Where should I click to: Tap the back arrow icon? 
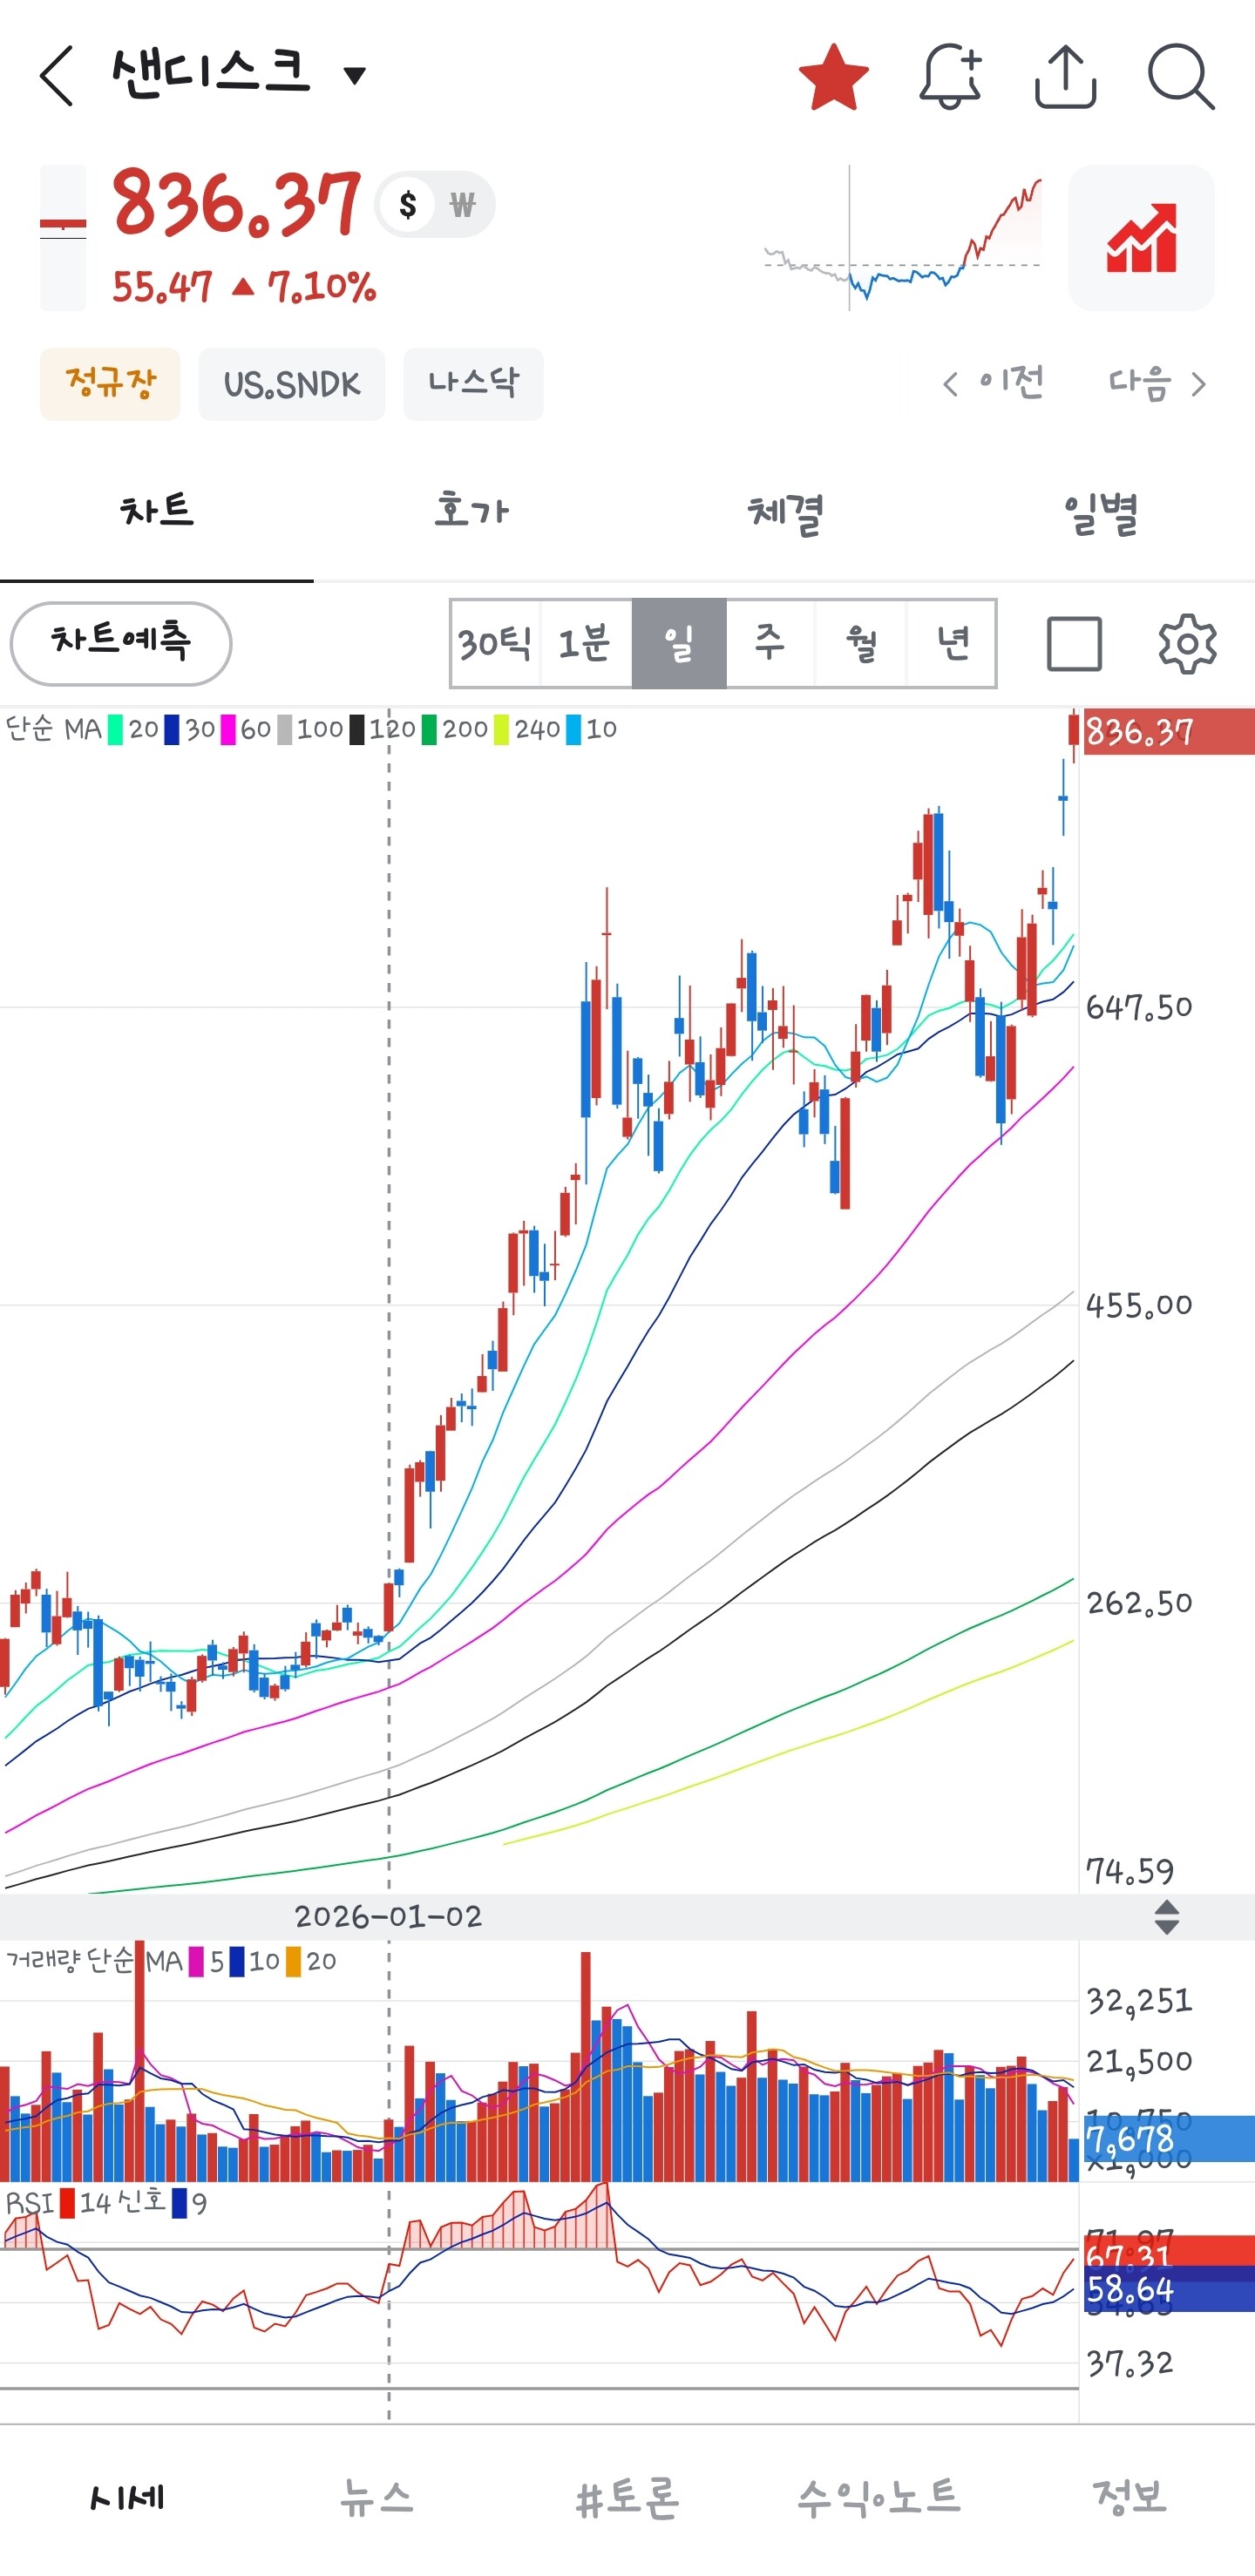tap(57, 75)
